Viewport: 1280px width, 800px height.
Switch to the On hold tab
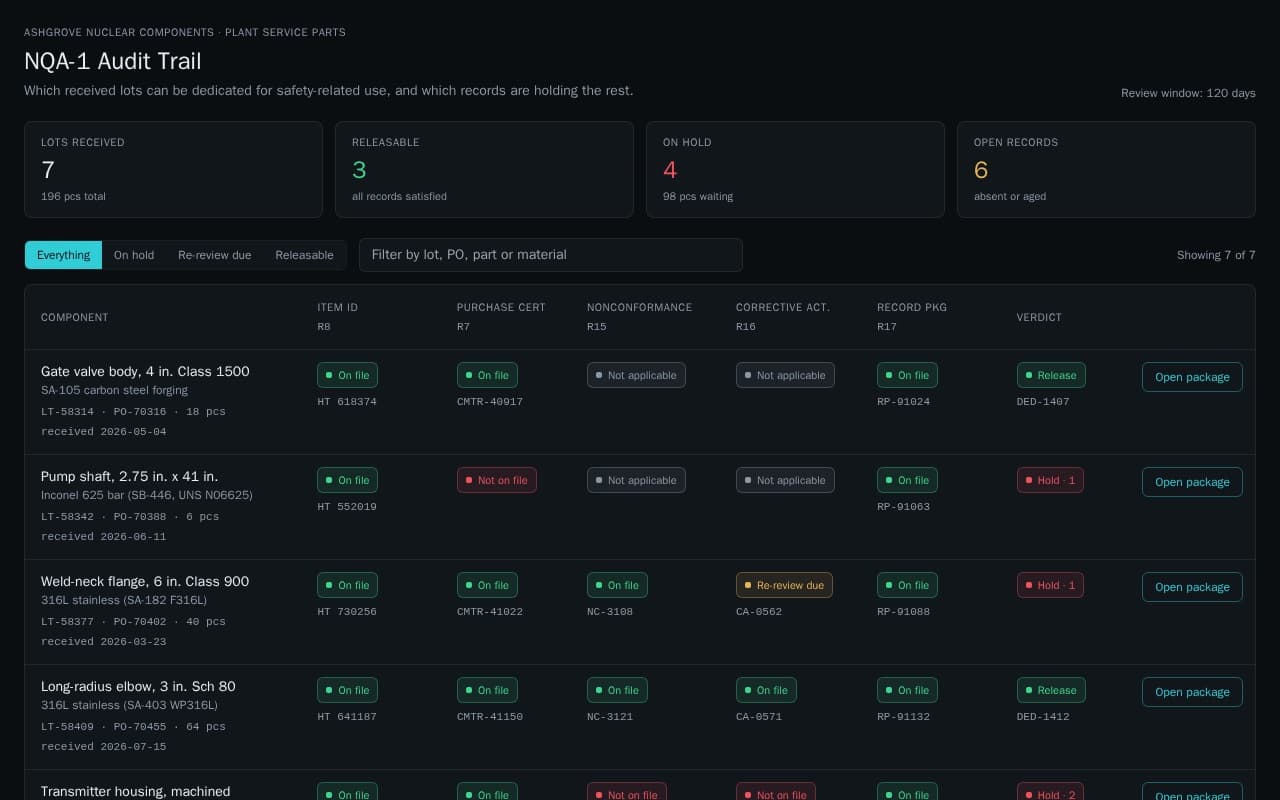coord(134,255)
